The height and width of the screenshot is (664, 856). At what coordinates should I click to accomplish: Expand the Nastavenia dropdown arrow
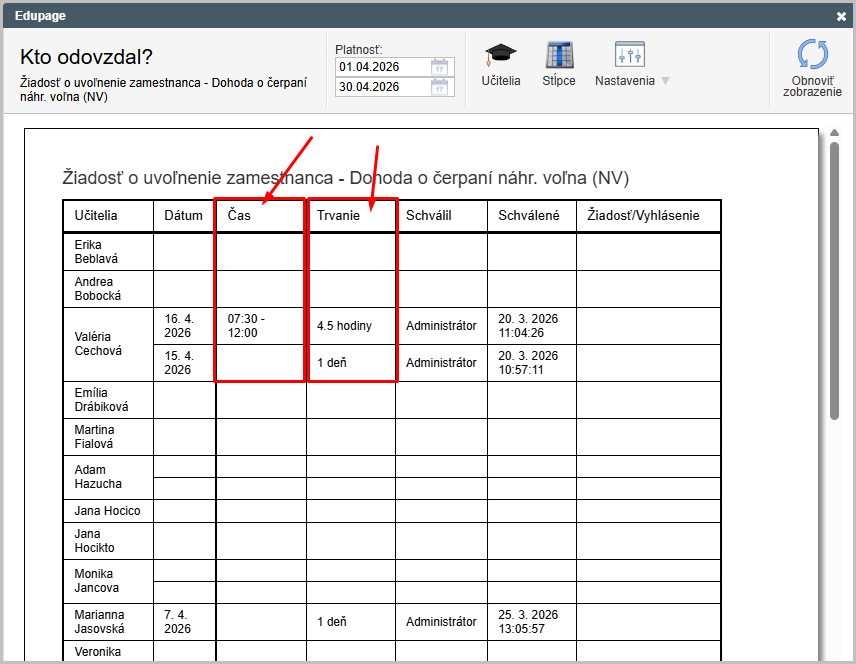point(665,81)
